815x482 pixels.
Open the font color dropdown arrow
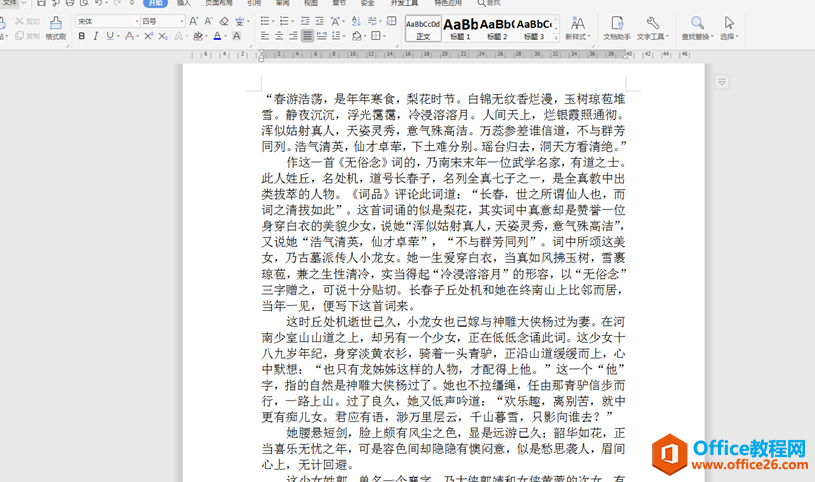[x=226, y=36]
